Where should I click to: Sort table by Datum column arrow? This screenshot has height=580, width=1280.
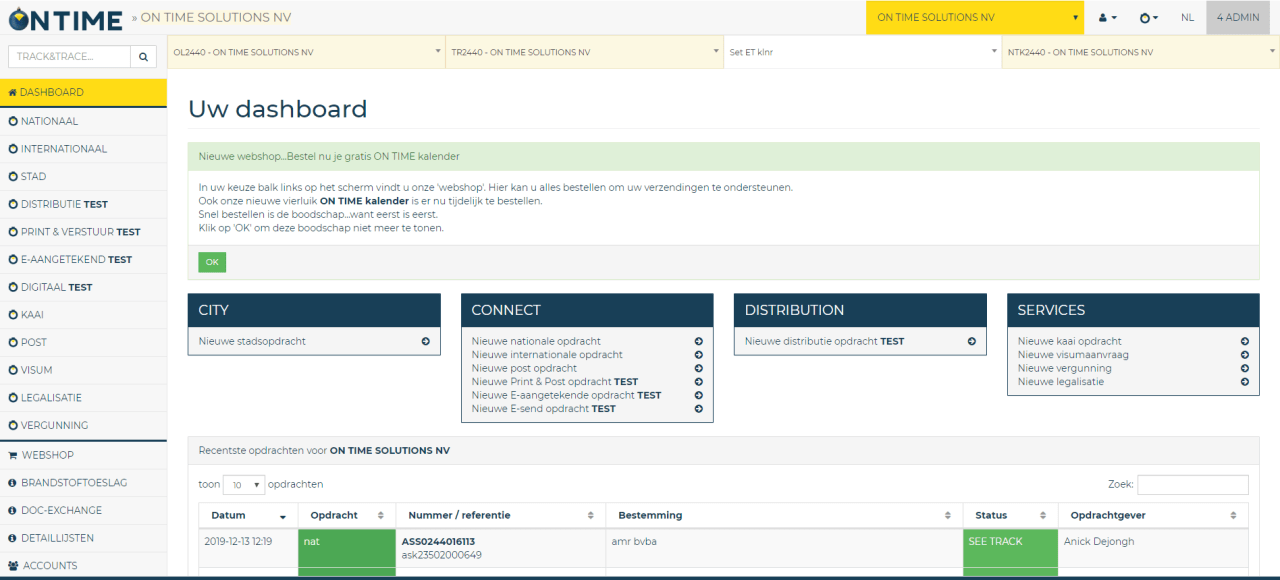tap(283, 516)
